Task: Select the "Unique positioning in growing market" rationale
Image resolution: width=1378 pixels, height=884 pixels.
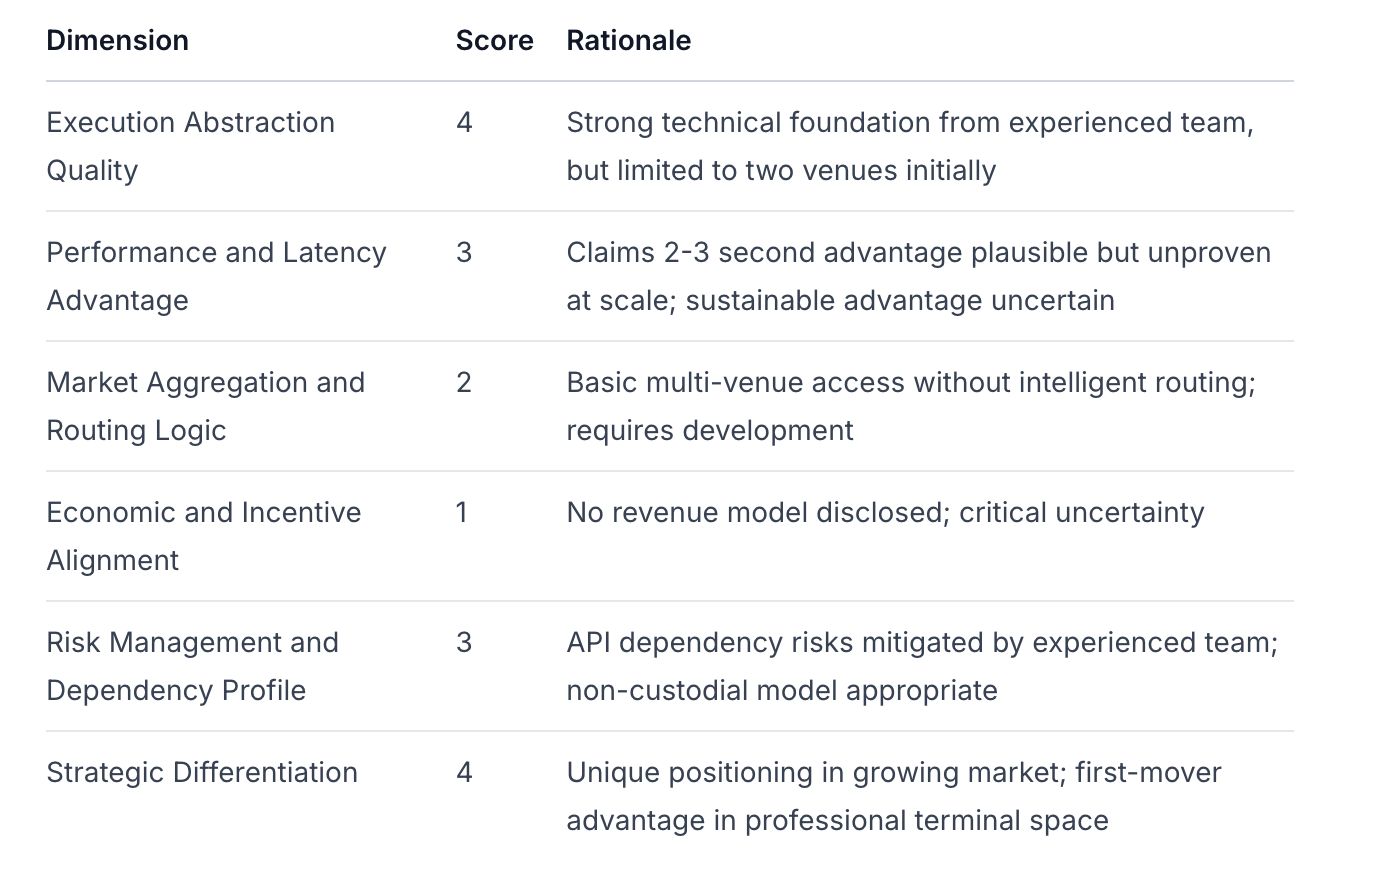Action: coord(893,796)
